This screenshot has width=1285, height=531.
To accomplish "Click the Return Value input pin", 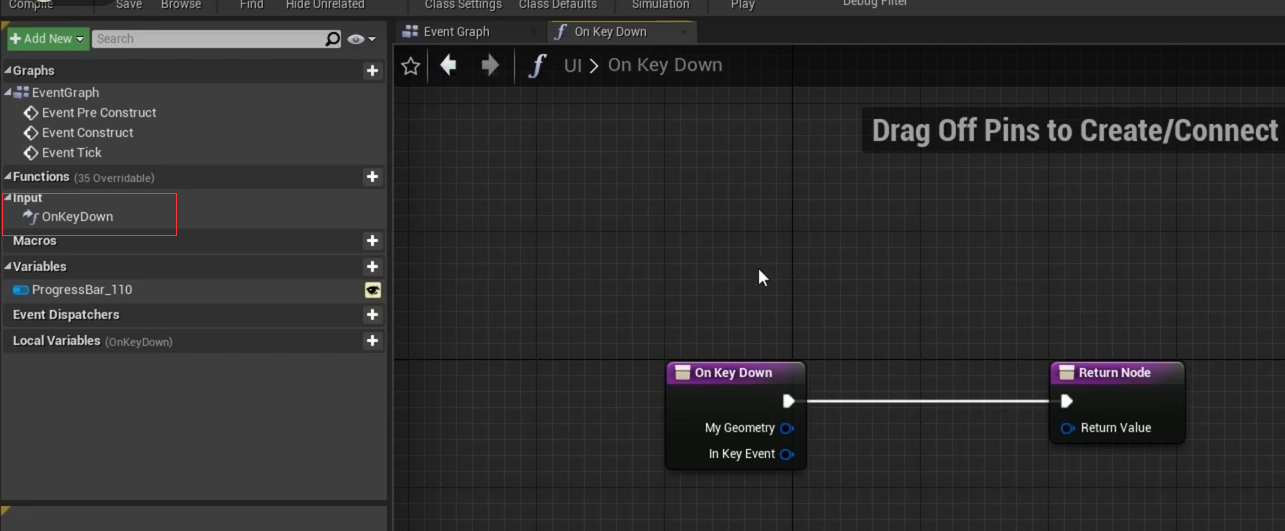I will pyautogui.click(x=1067, y=428).
